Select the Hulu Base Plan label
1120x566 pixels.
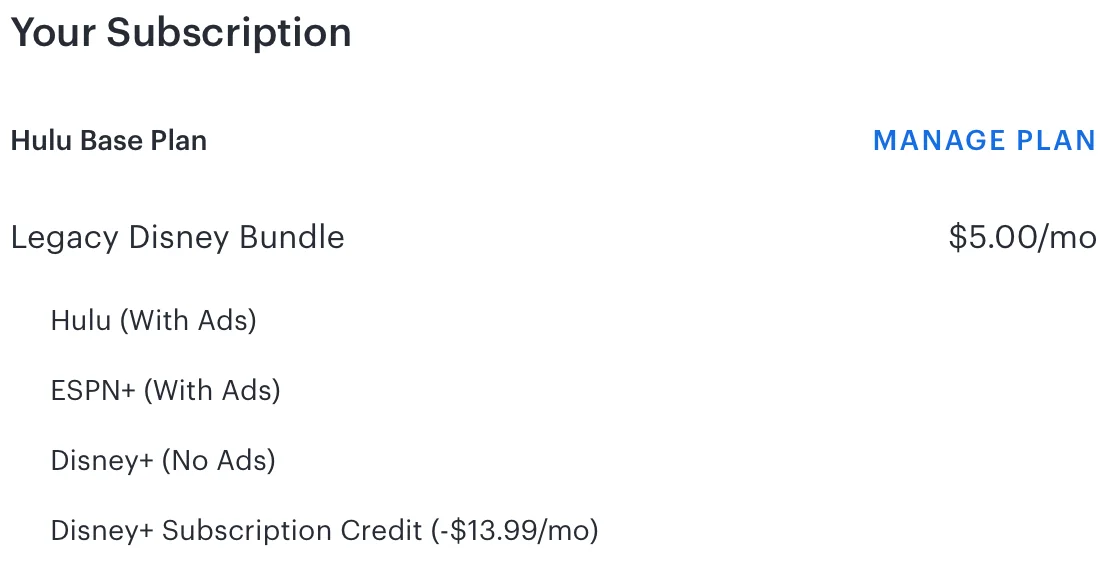(x=109, y=141)
